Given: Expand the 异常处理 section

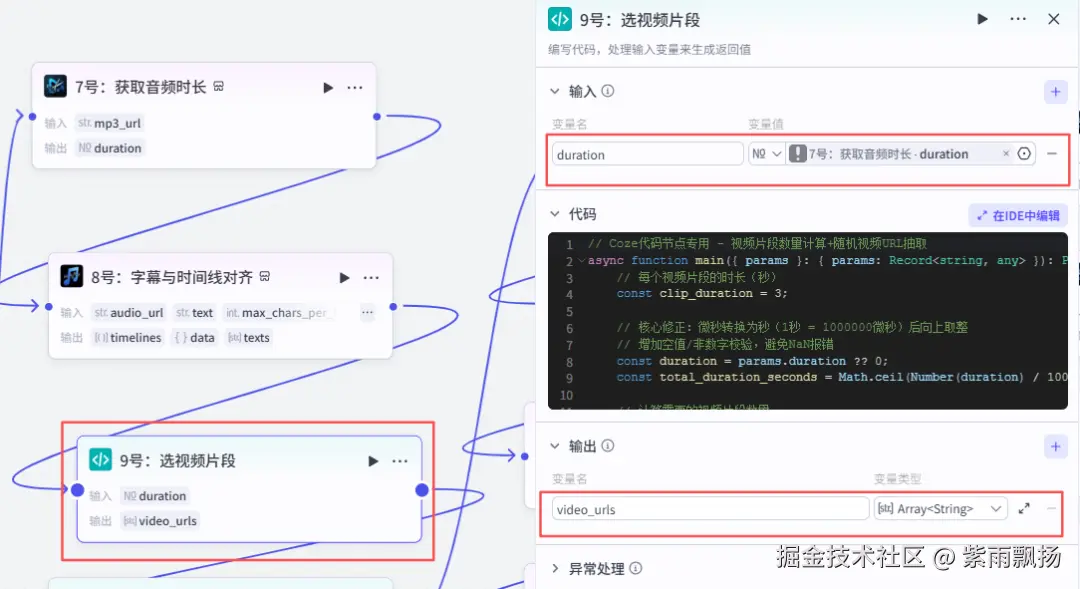Looking at the screenshot, I should click(554, 568).
